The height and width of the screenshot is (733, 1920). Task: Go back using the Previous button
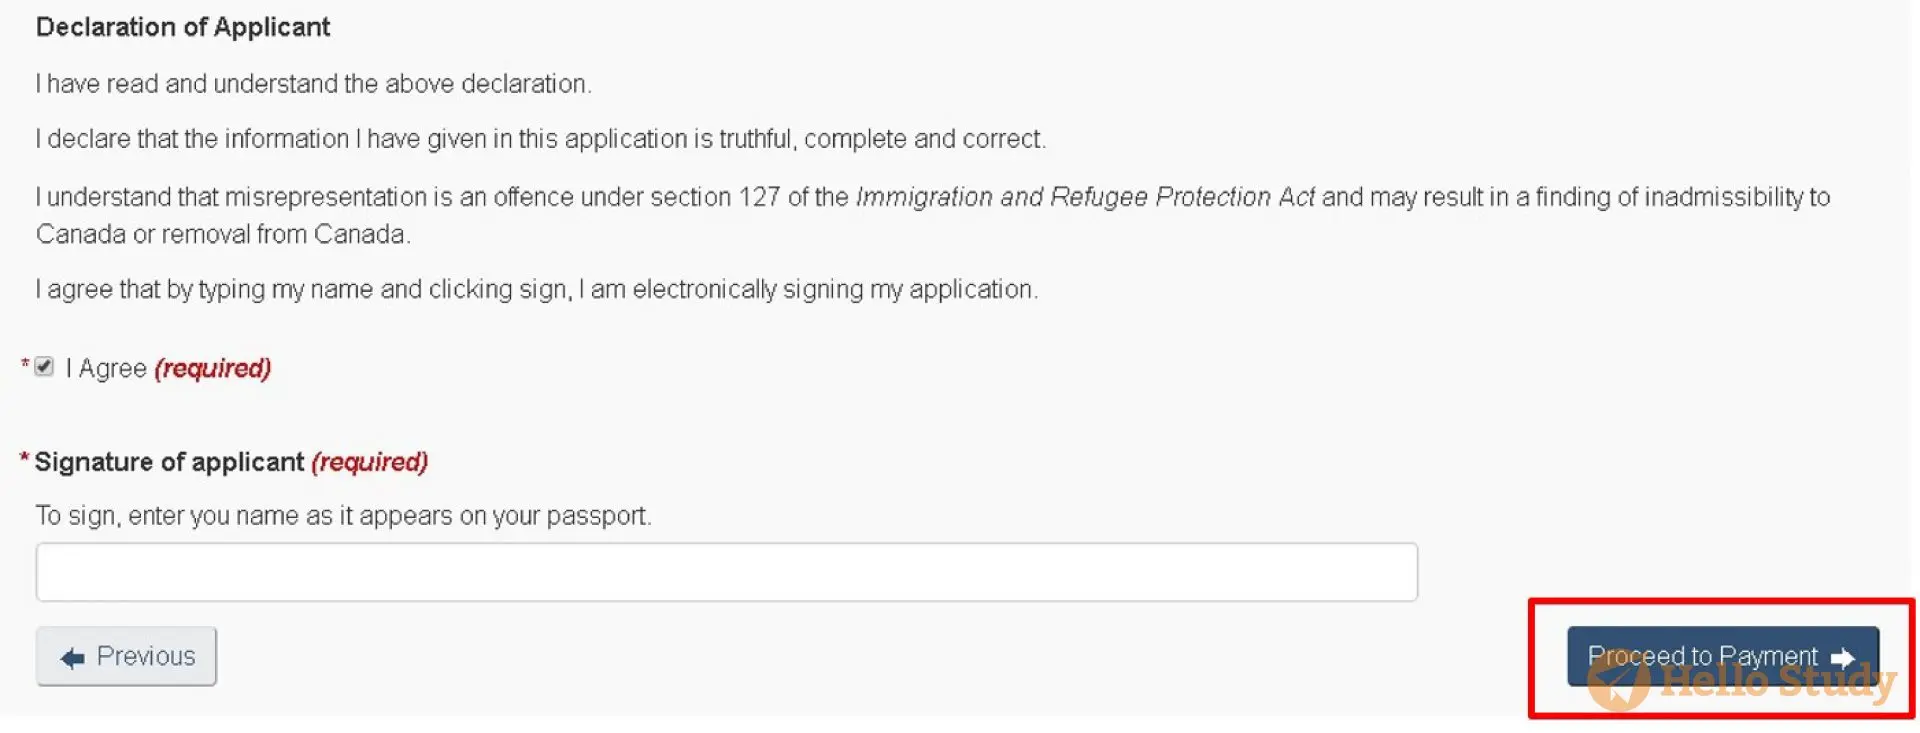[126, 656]
